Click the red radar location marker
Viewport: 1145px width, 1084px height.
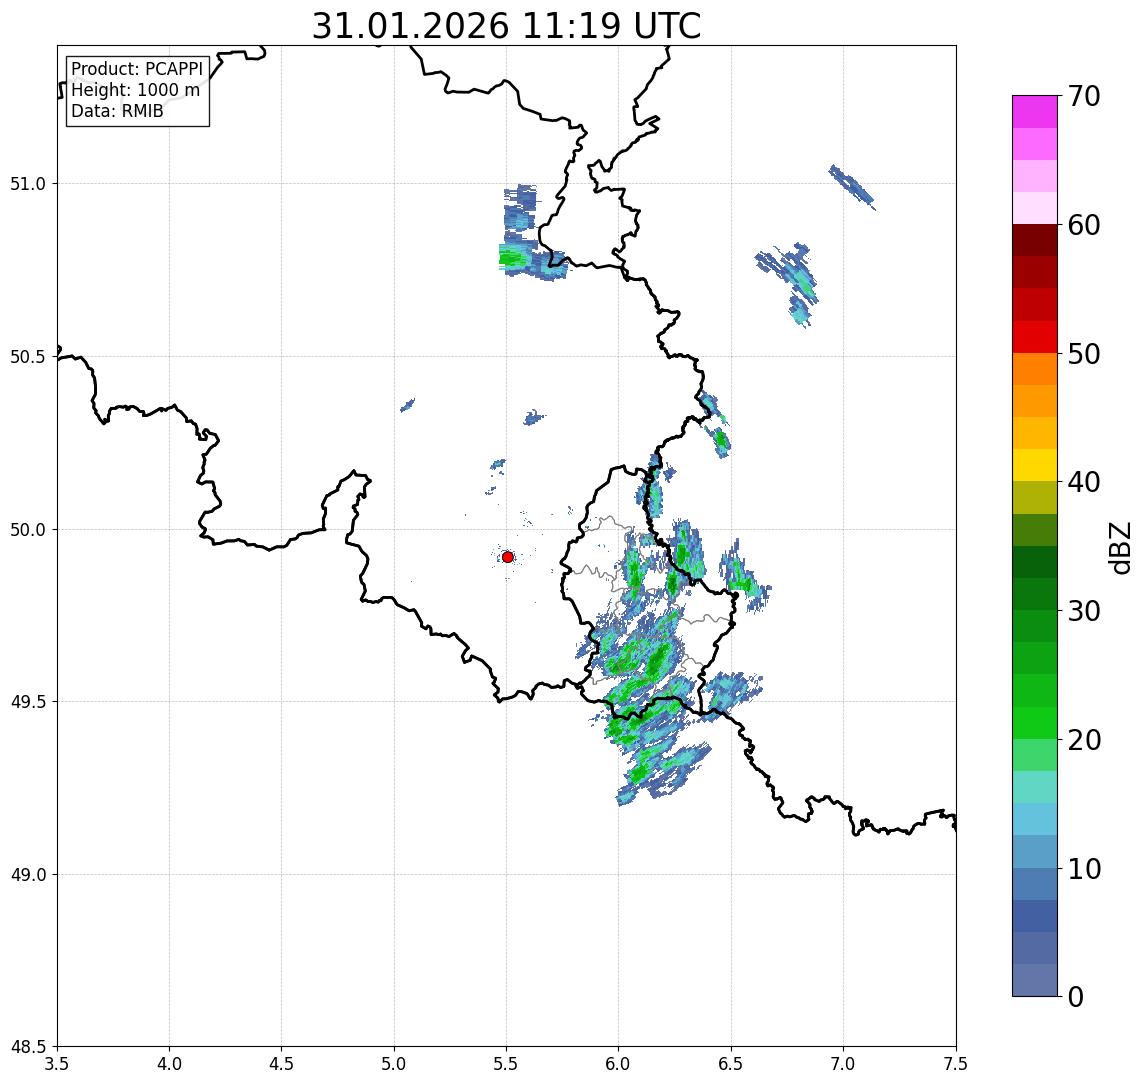(508, 557)
